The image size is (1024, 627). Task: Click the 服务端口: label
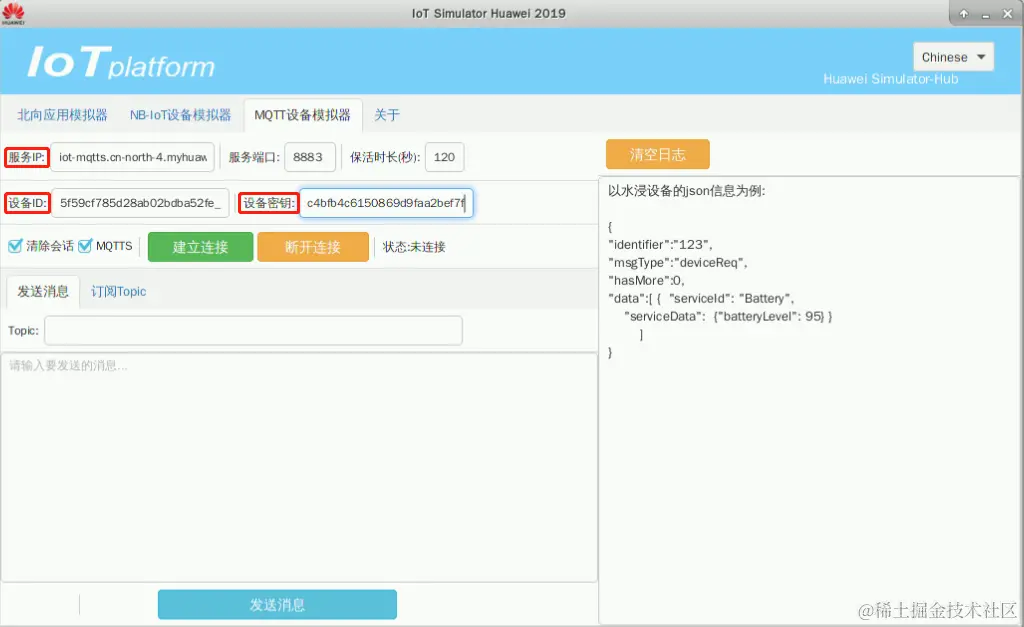254,157
